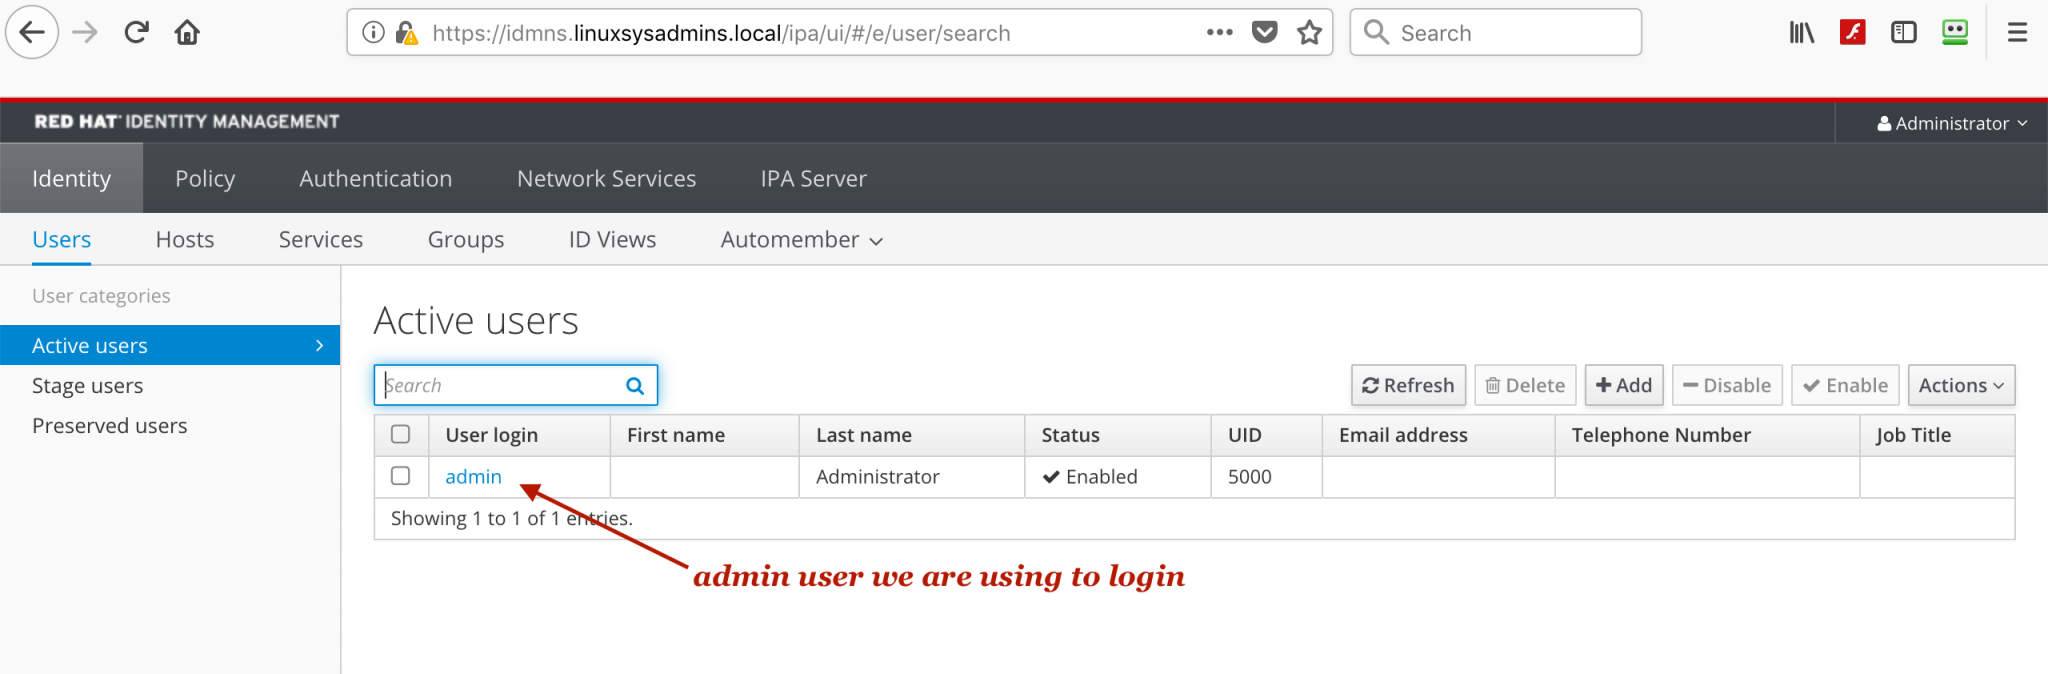
Task: Click the Add user button
Action: coord(1624,385)
